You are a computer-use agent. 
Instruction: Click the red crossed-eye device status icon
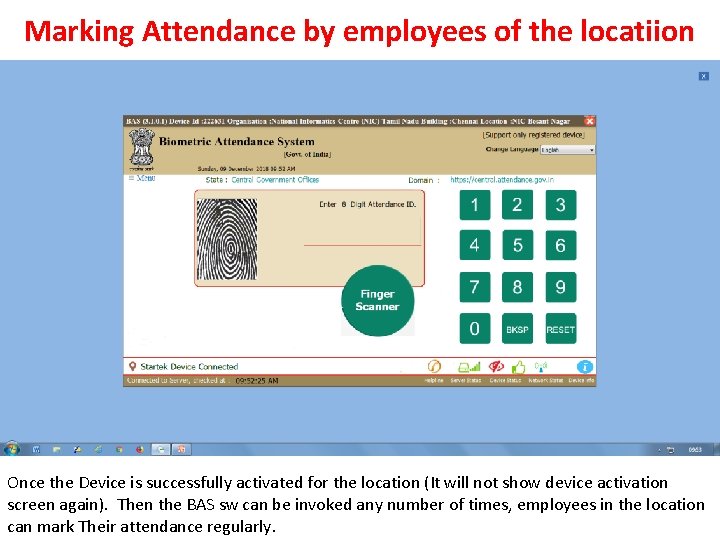click(x=496, y=366)
